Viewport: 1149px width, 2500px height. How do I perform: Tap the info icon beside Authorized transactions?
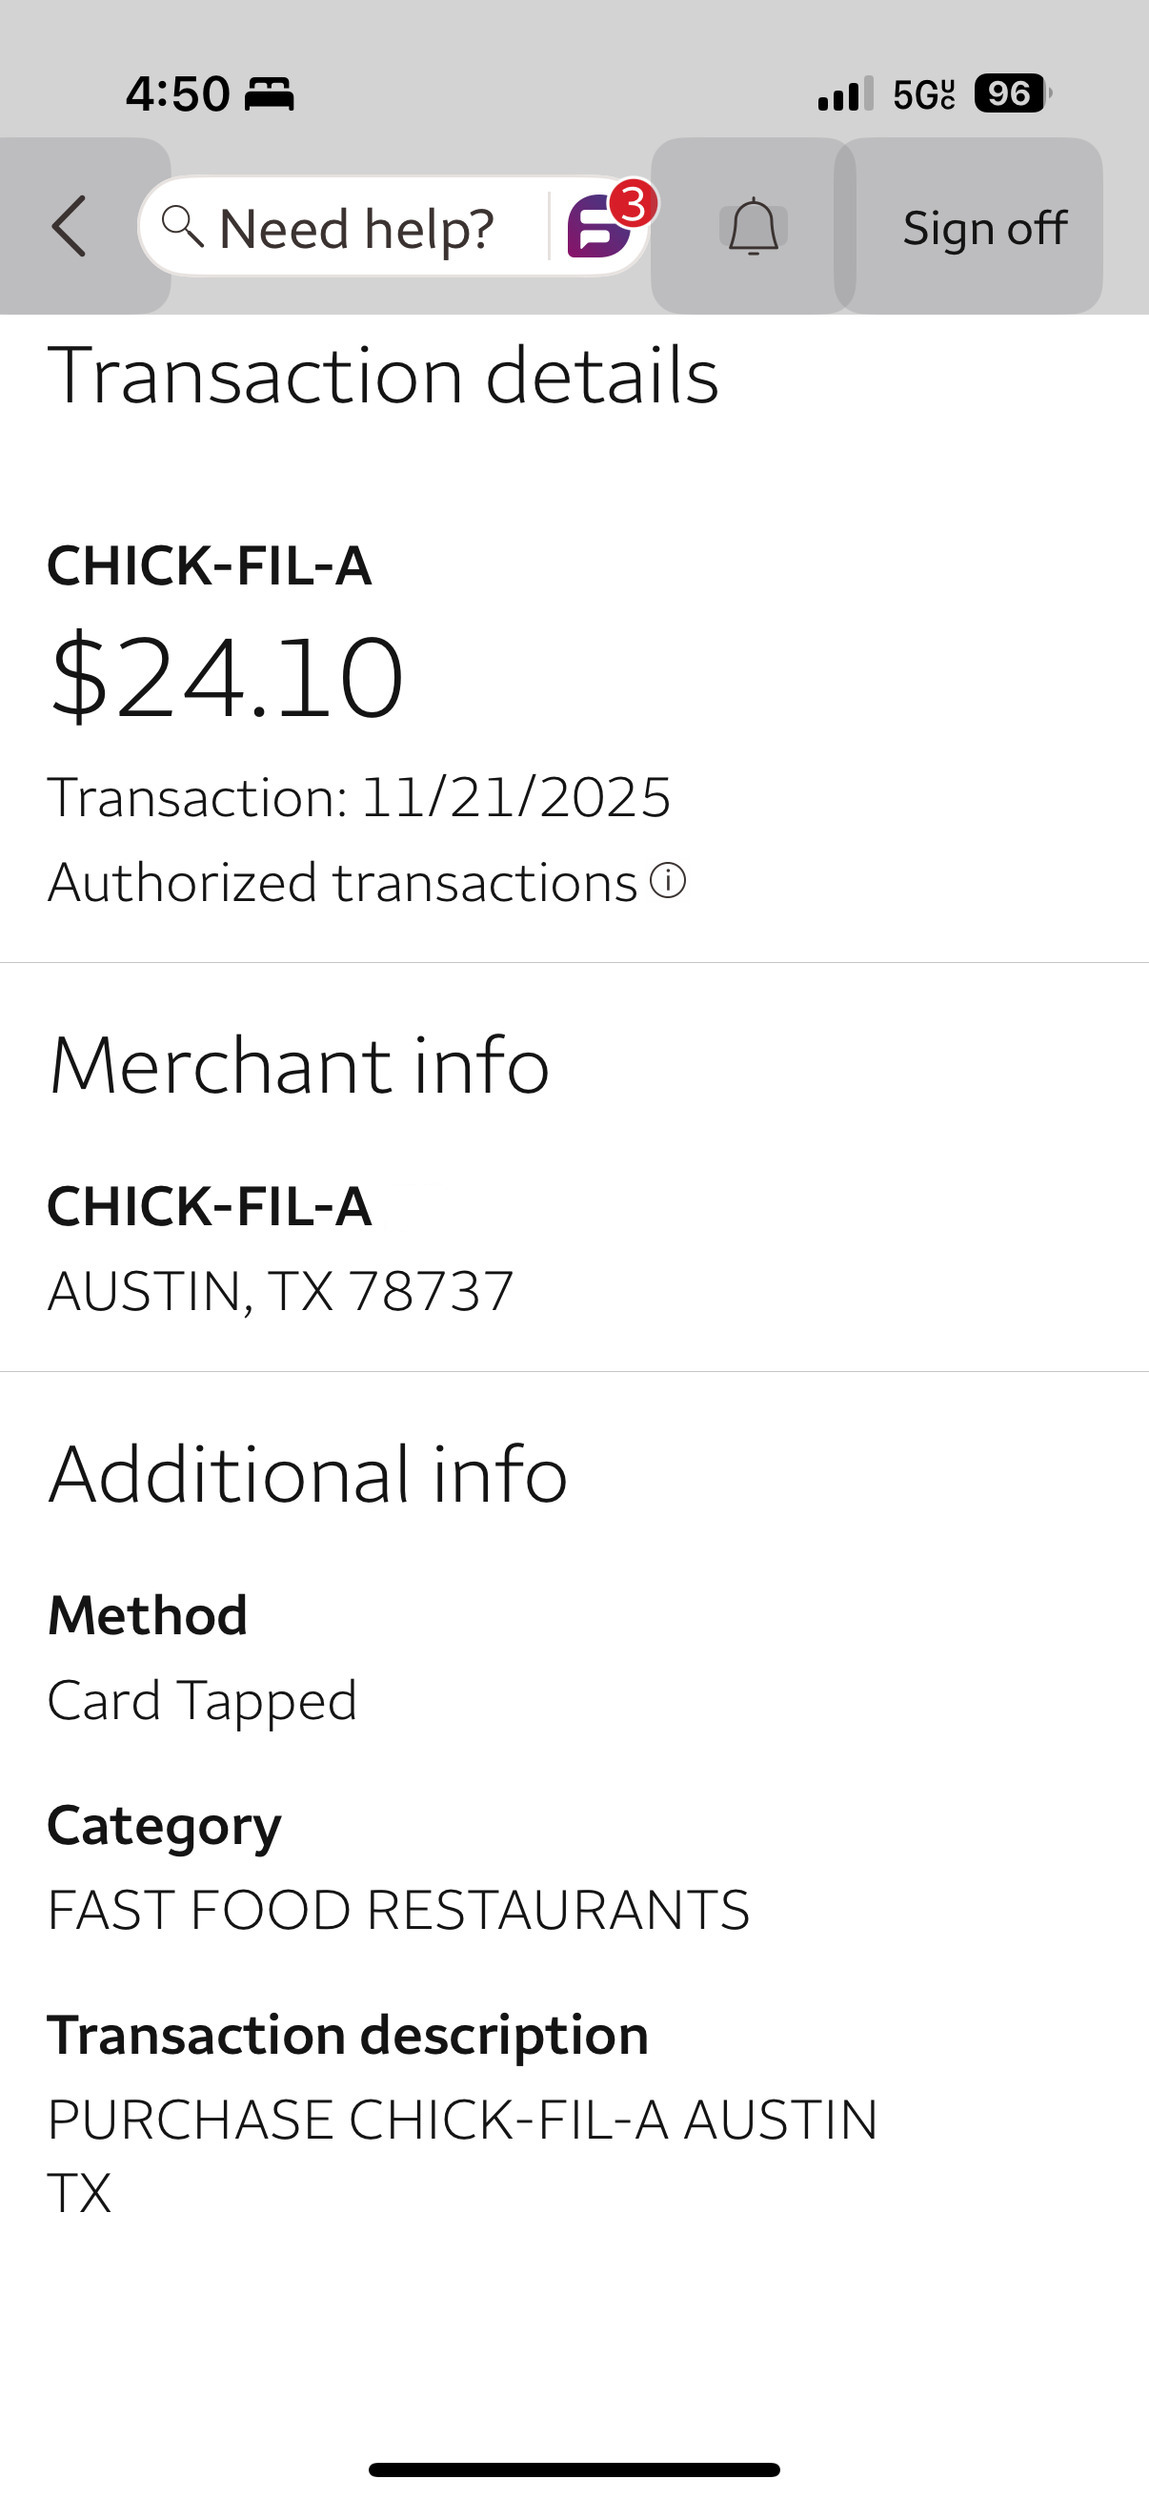[668, 881]
